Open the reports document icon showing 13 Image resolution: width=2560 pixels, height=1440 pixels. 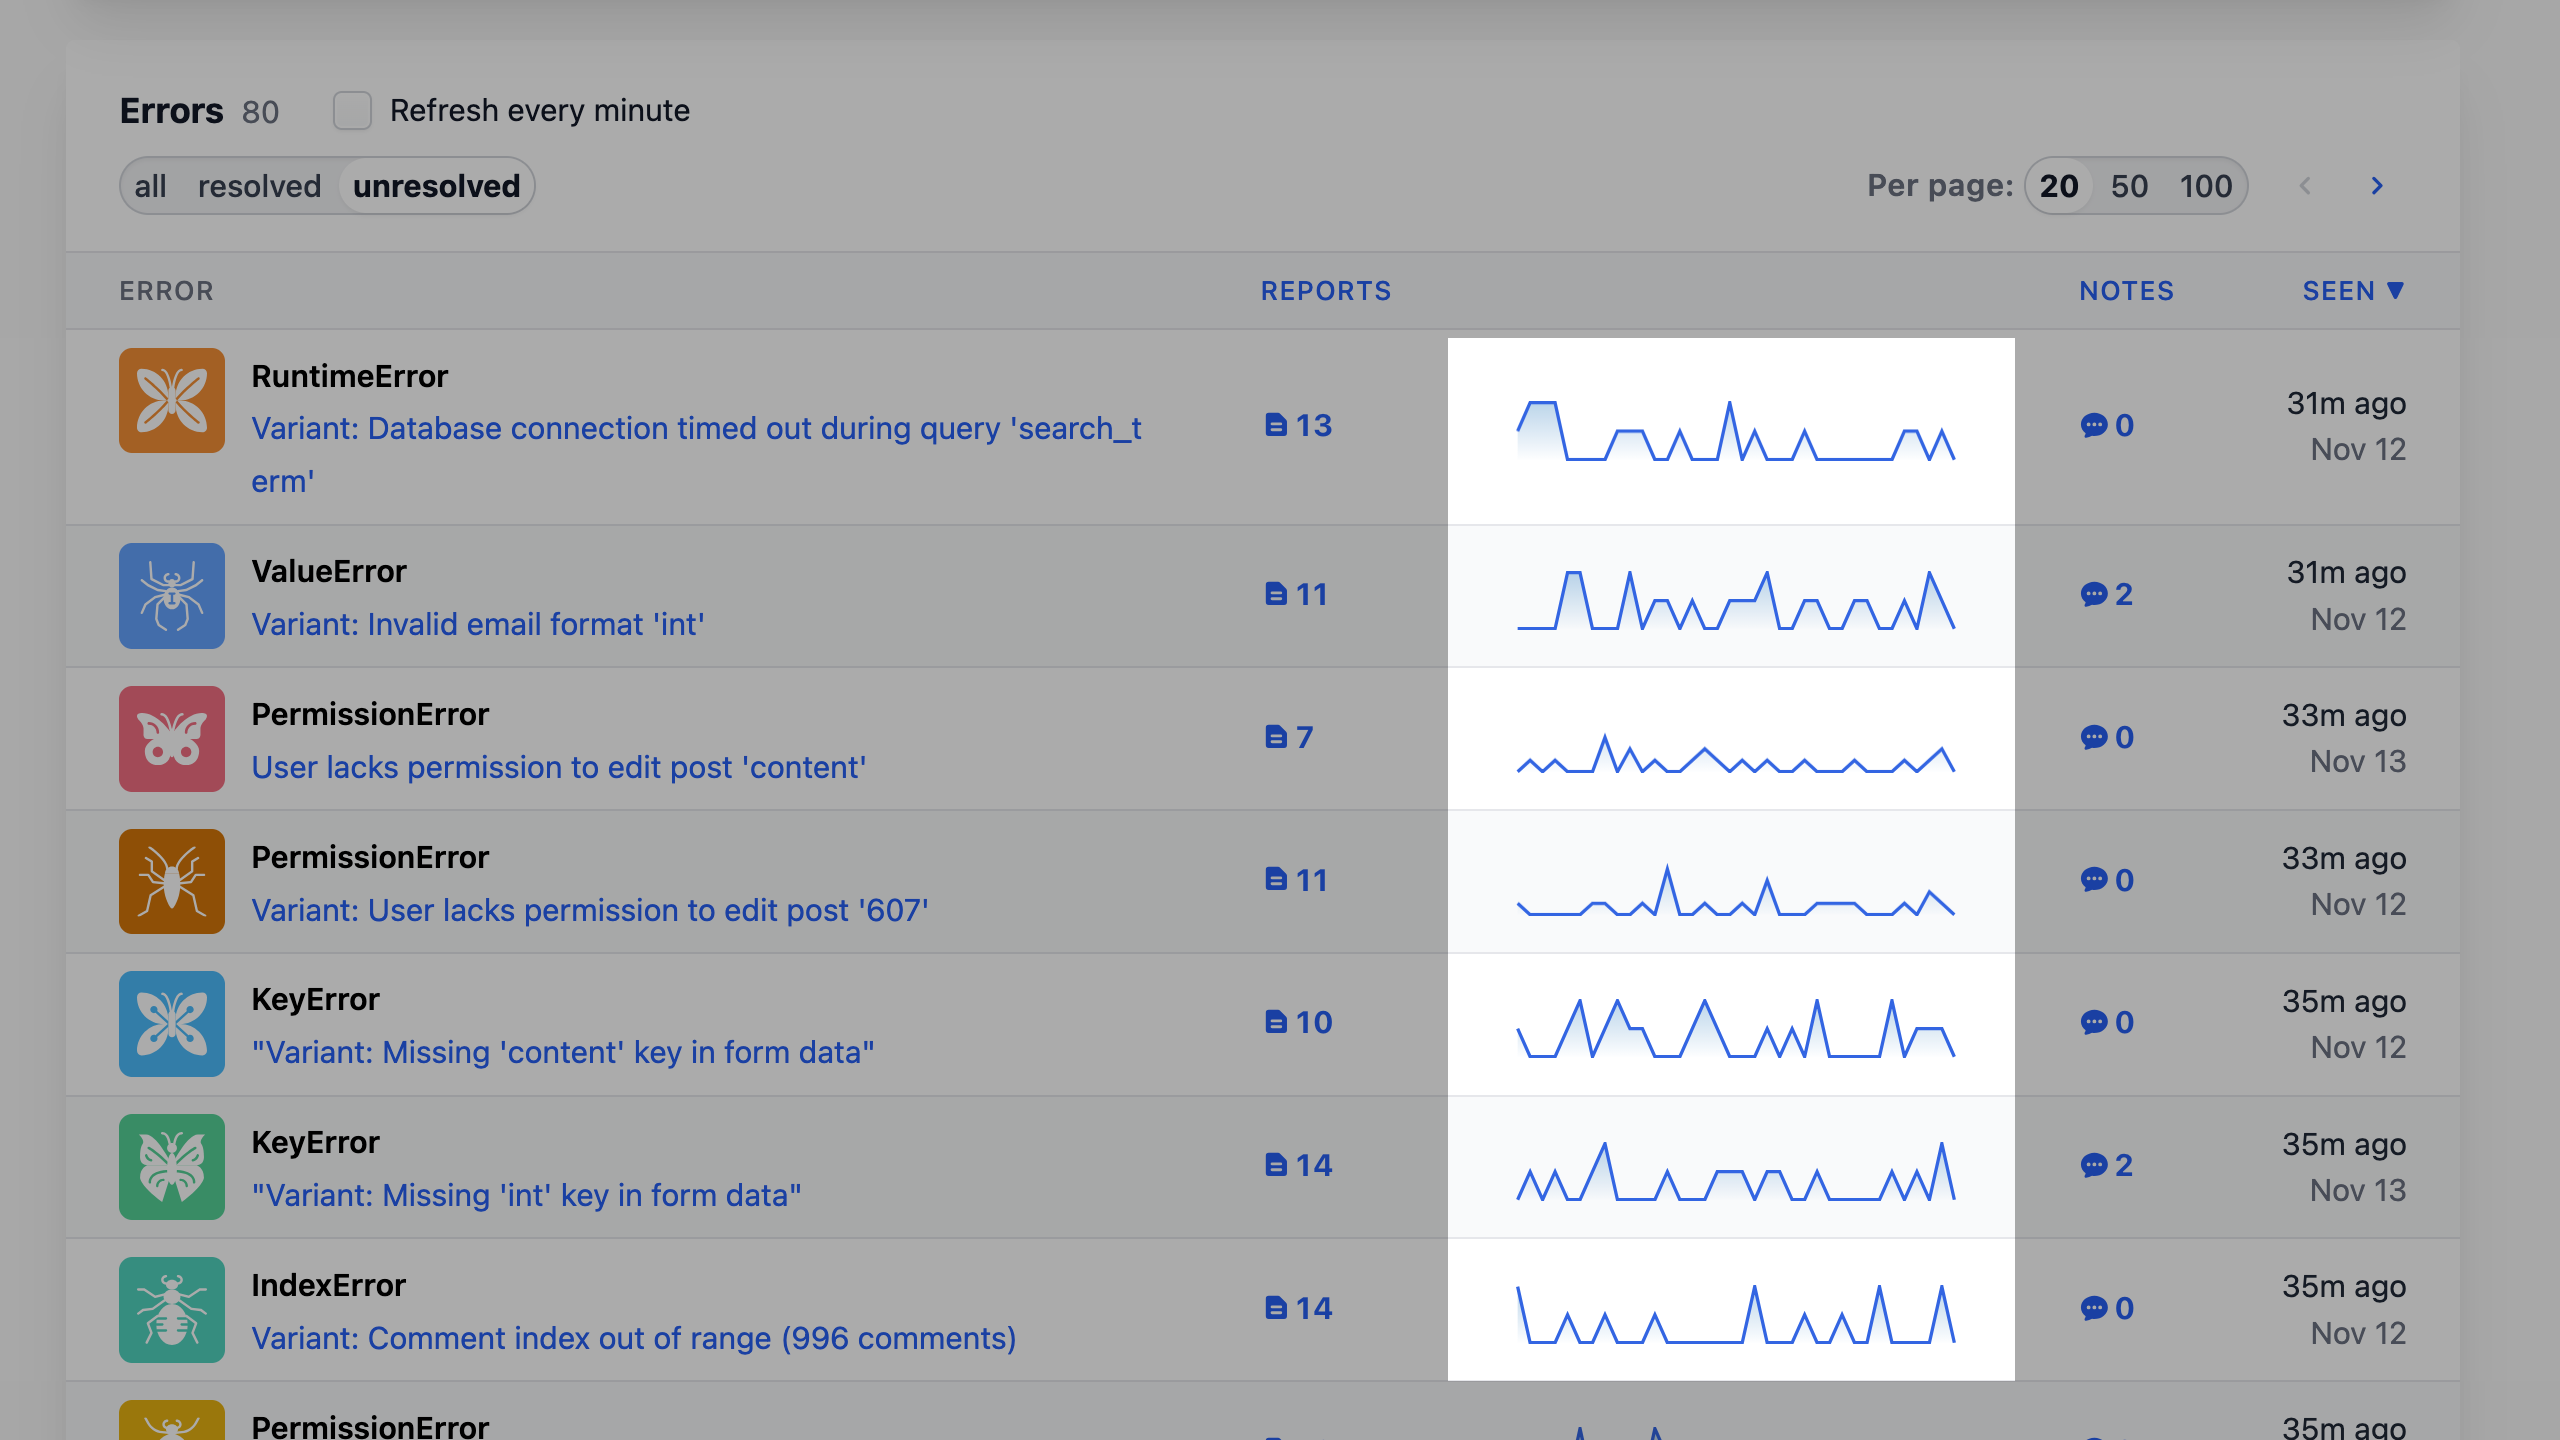[x=1274, y=424]
